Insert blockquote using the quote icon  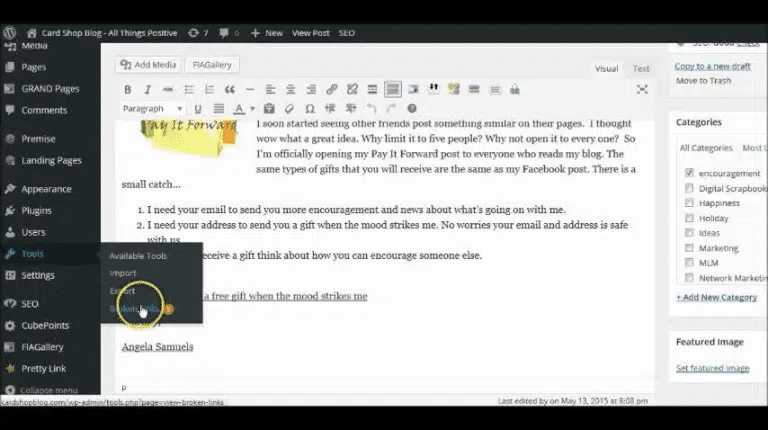pyautogui.click(x=231, y=90)
